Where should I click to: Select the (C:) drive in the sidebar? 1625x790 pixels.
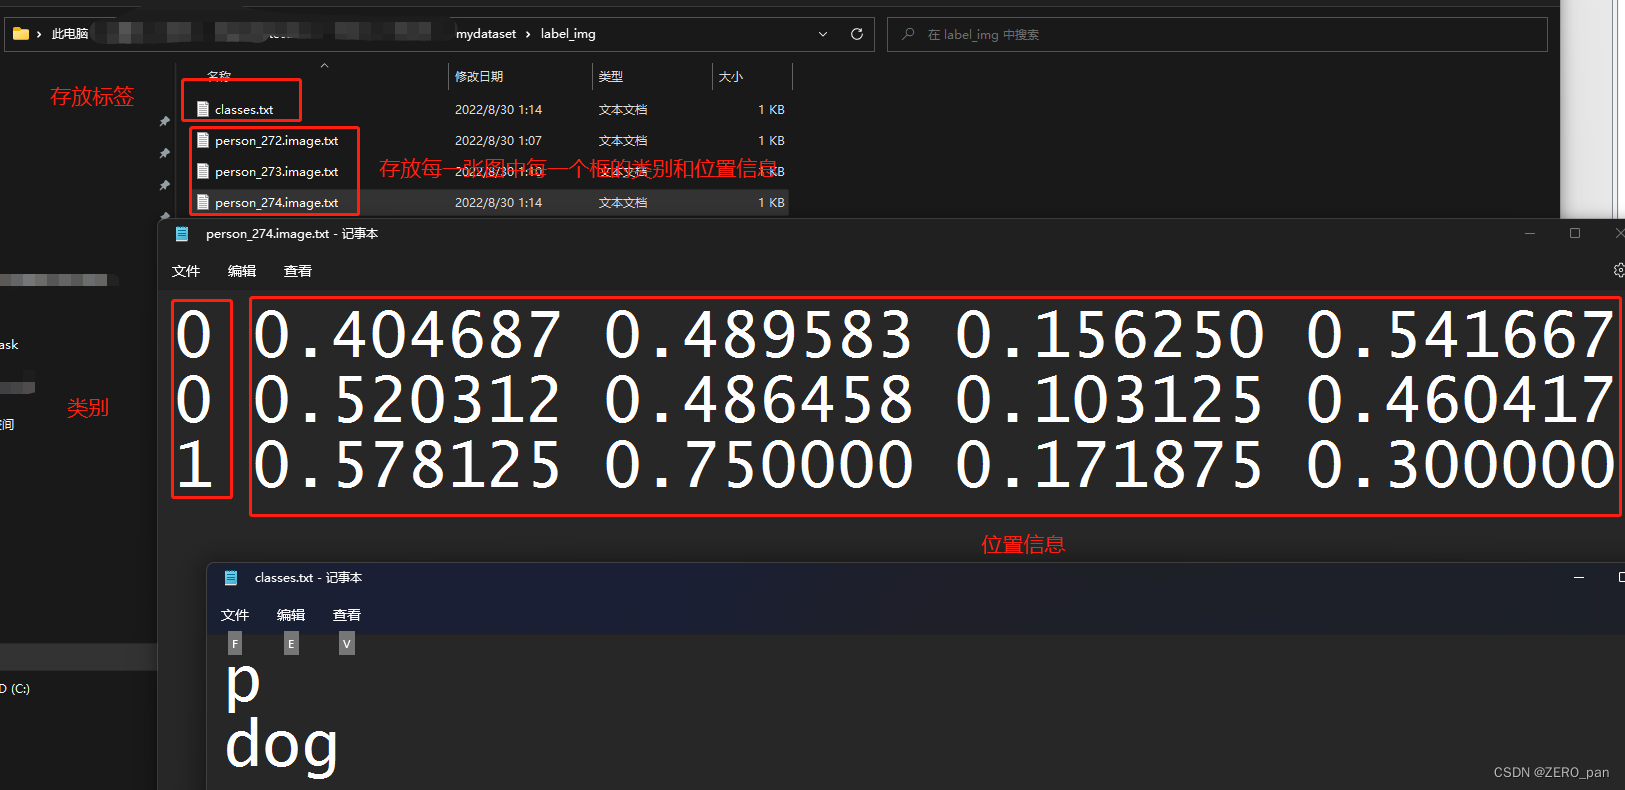(x=15, y=689)
